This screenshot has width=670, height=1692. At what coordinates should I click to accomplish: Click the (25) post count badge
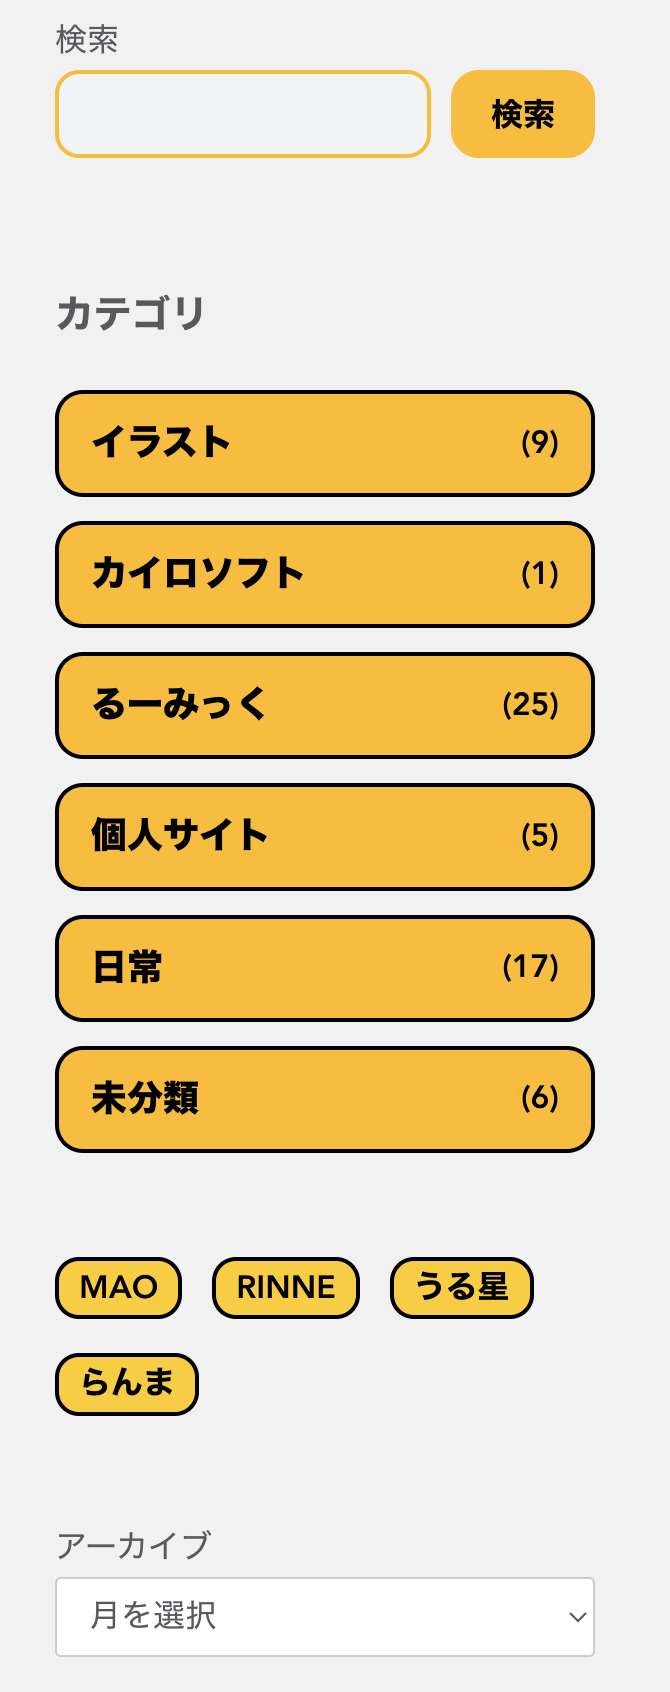530,705
